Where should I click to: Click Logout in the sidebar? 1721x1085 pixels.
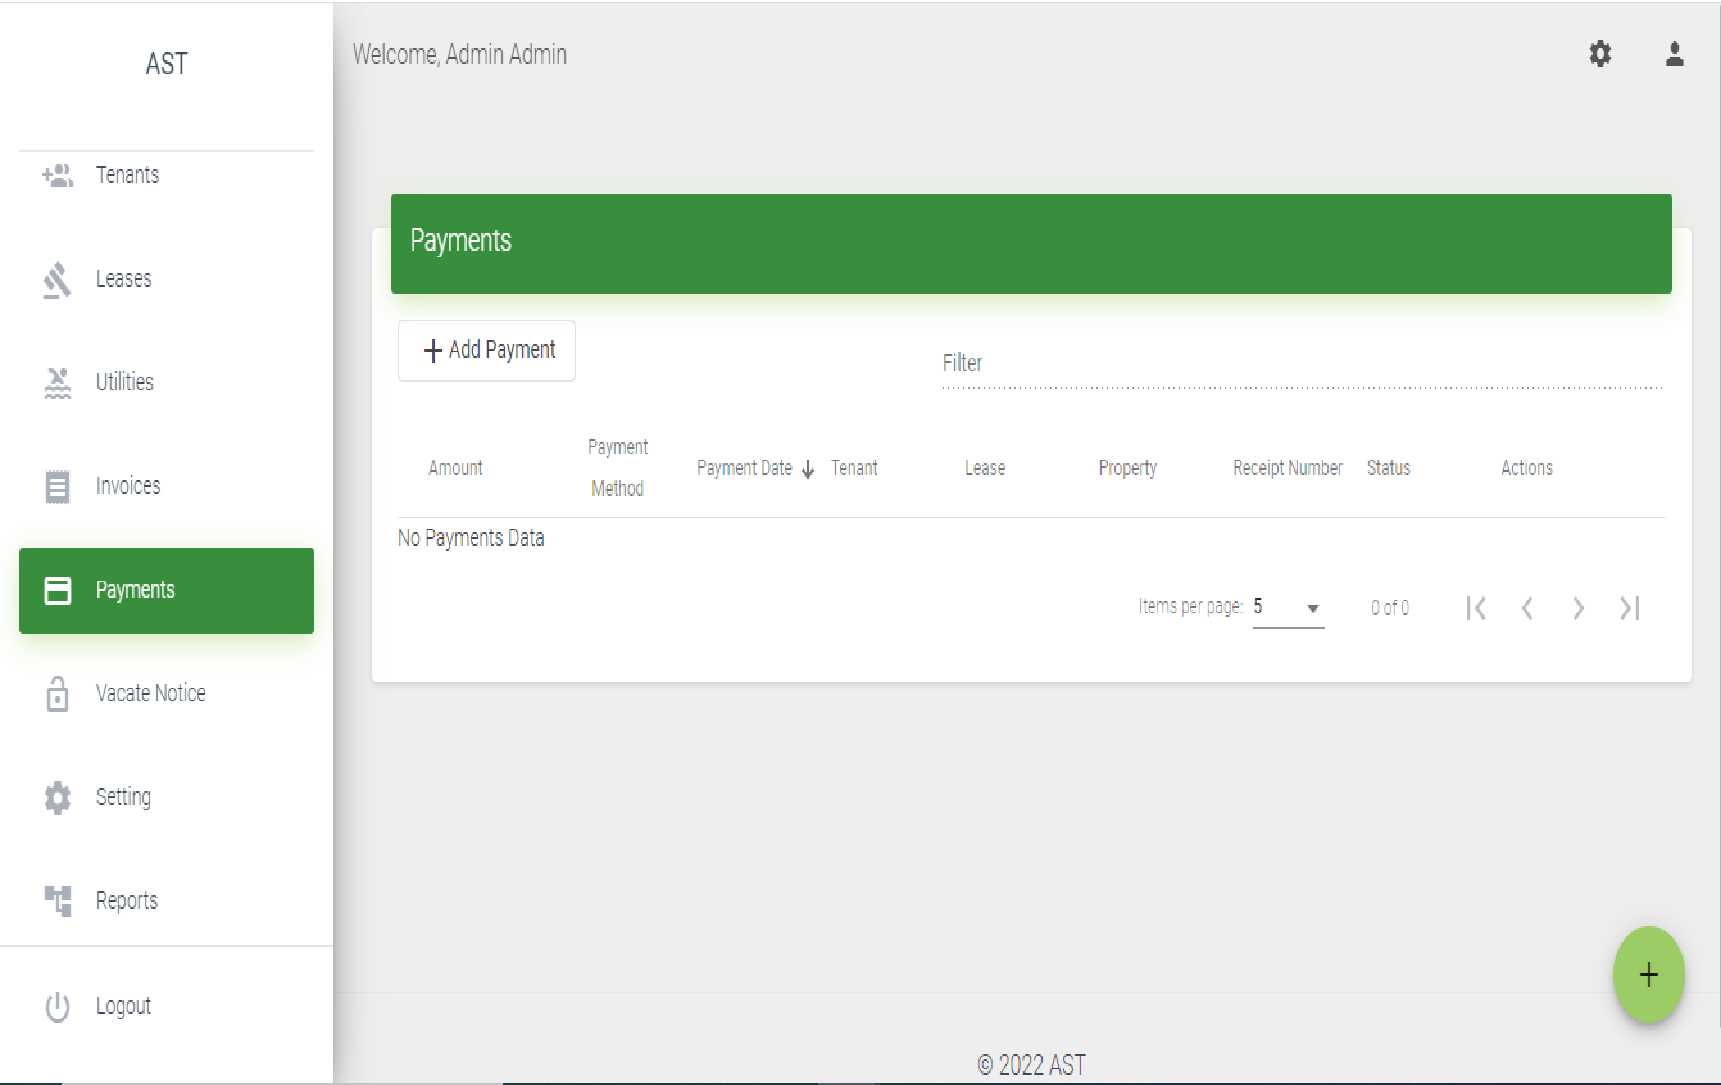[x=123, y=1006]
